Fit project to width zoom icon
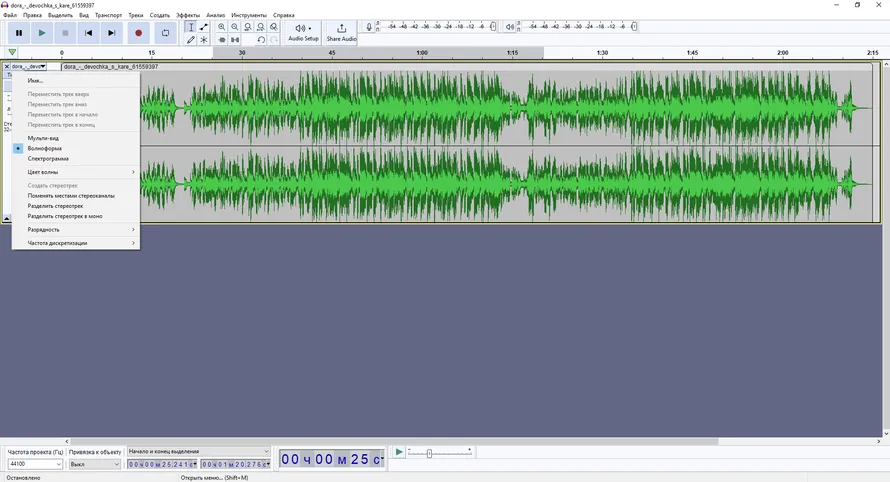 261,27
